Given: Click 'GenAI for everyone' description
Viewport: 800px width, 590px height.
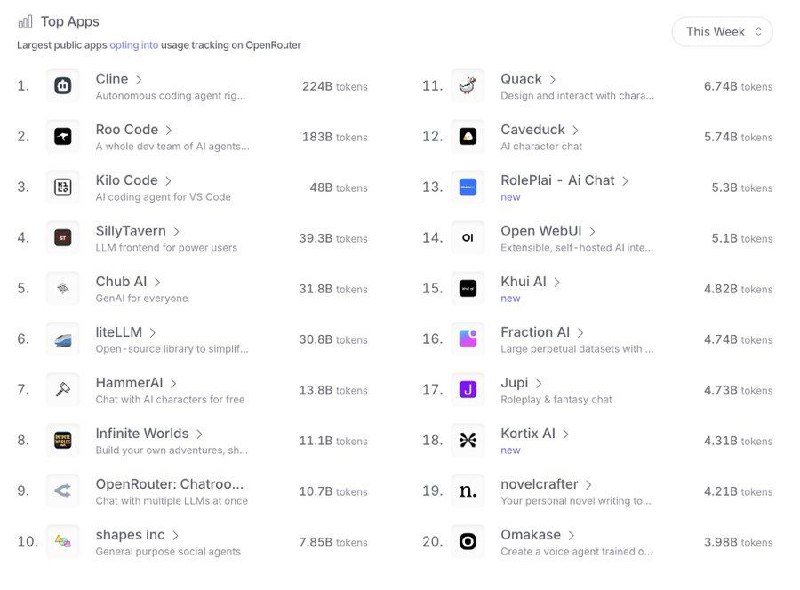Looking at the screenshot, I should (x=142, y=298).
